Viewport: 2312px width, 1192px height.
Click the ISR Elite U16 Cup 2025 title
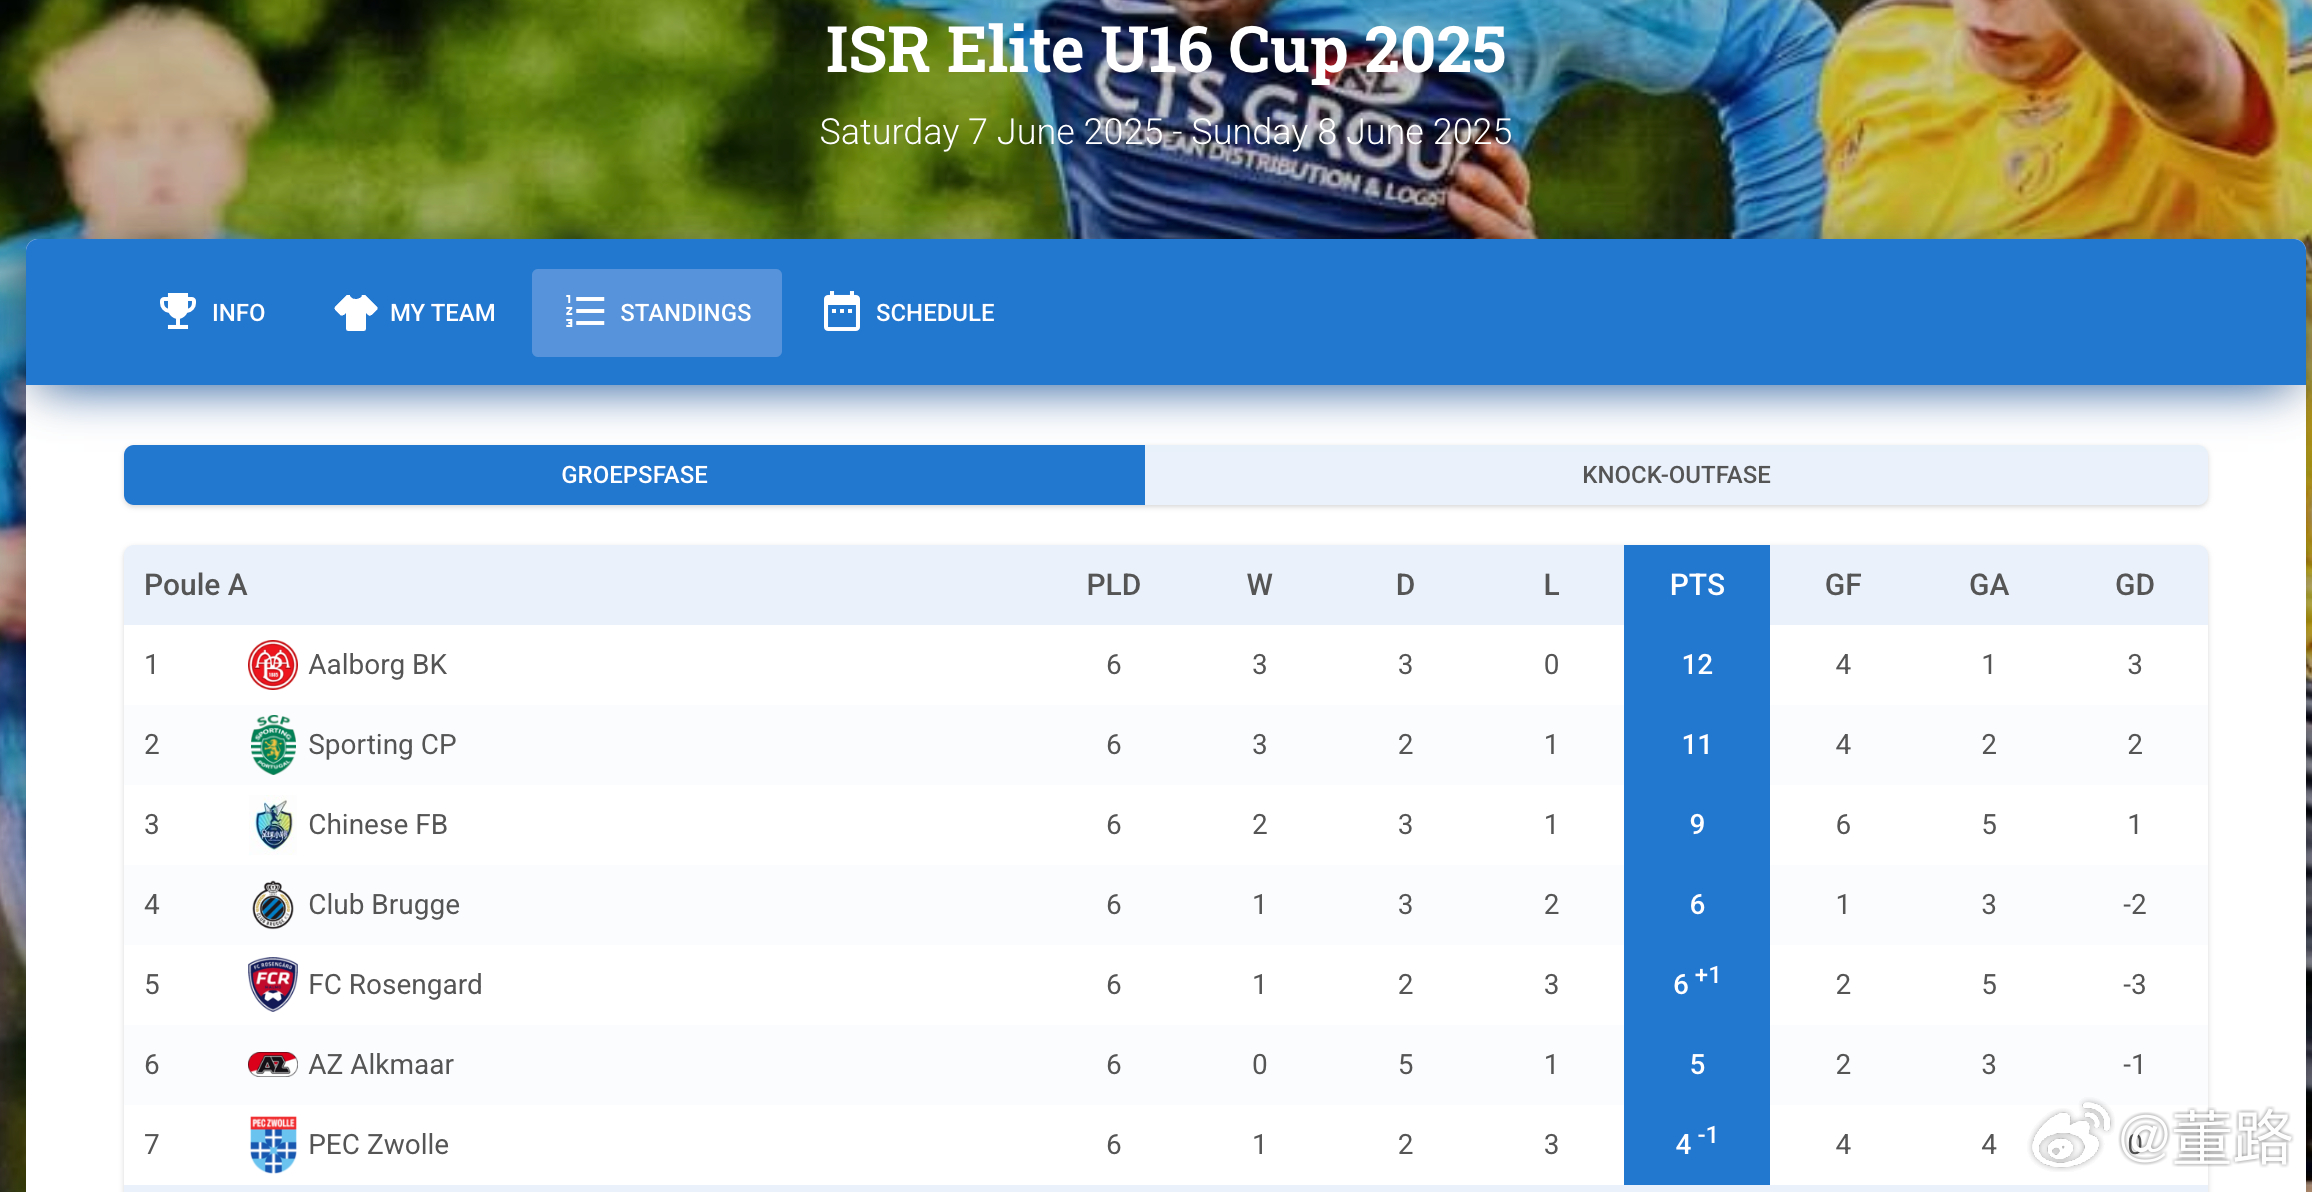click(x=1165, y=50)
